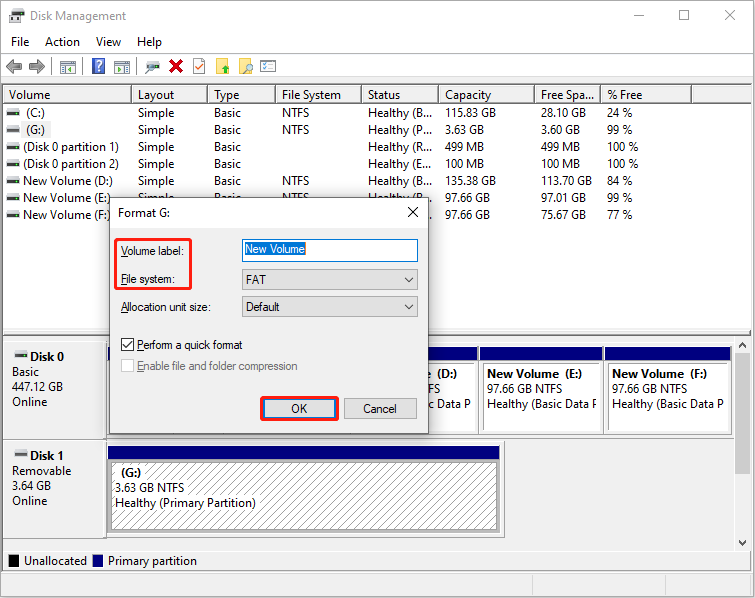Click the connect/rescan disk toolbar icon
The image size is (755, 598).
tap(153, 67)
